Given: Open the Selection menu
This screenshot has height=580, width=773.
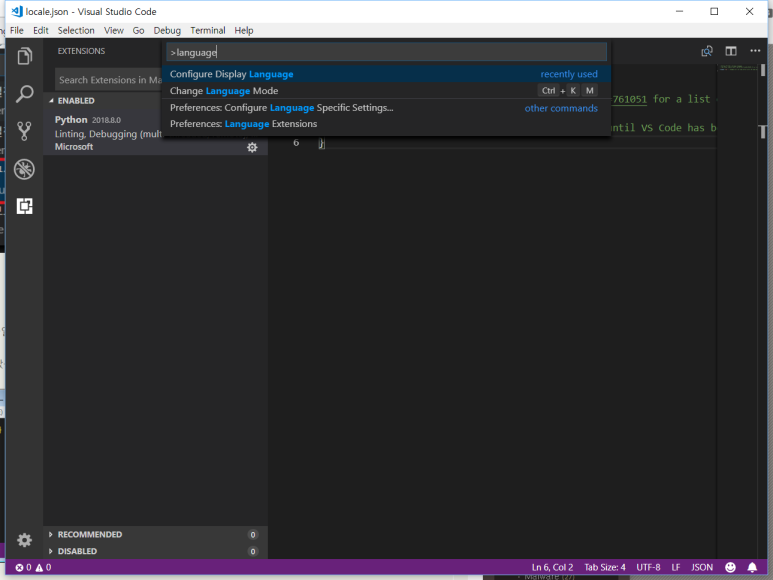Looking at the screenshot, I should pyautogui.click(x=76, y=31).
